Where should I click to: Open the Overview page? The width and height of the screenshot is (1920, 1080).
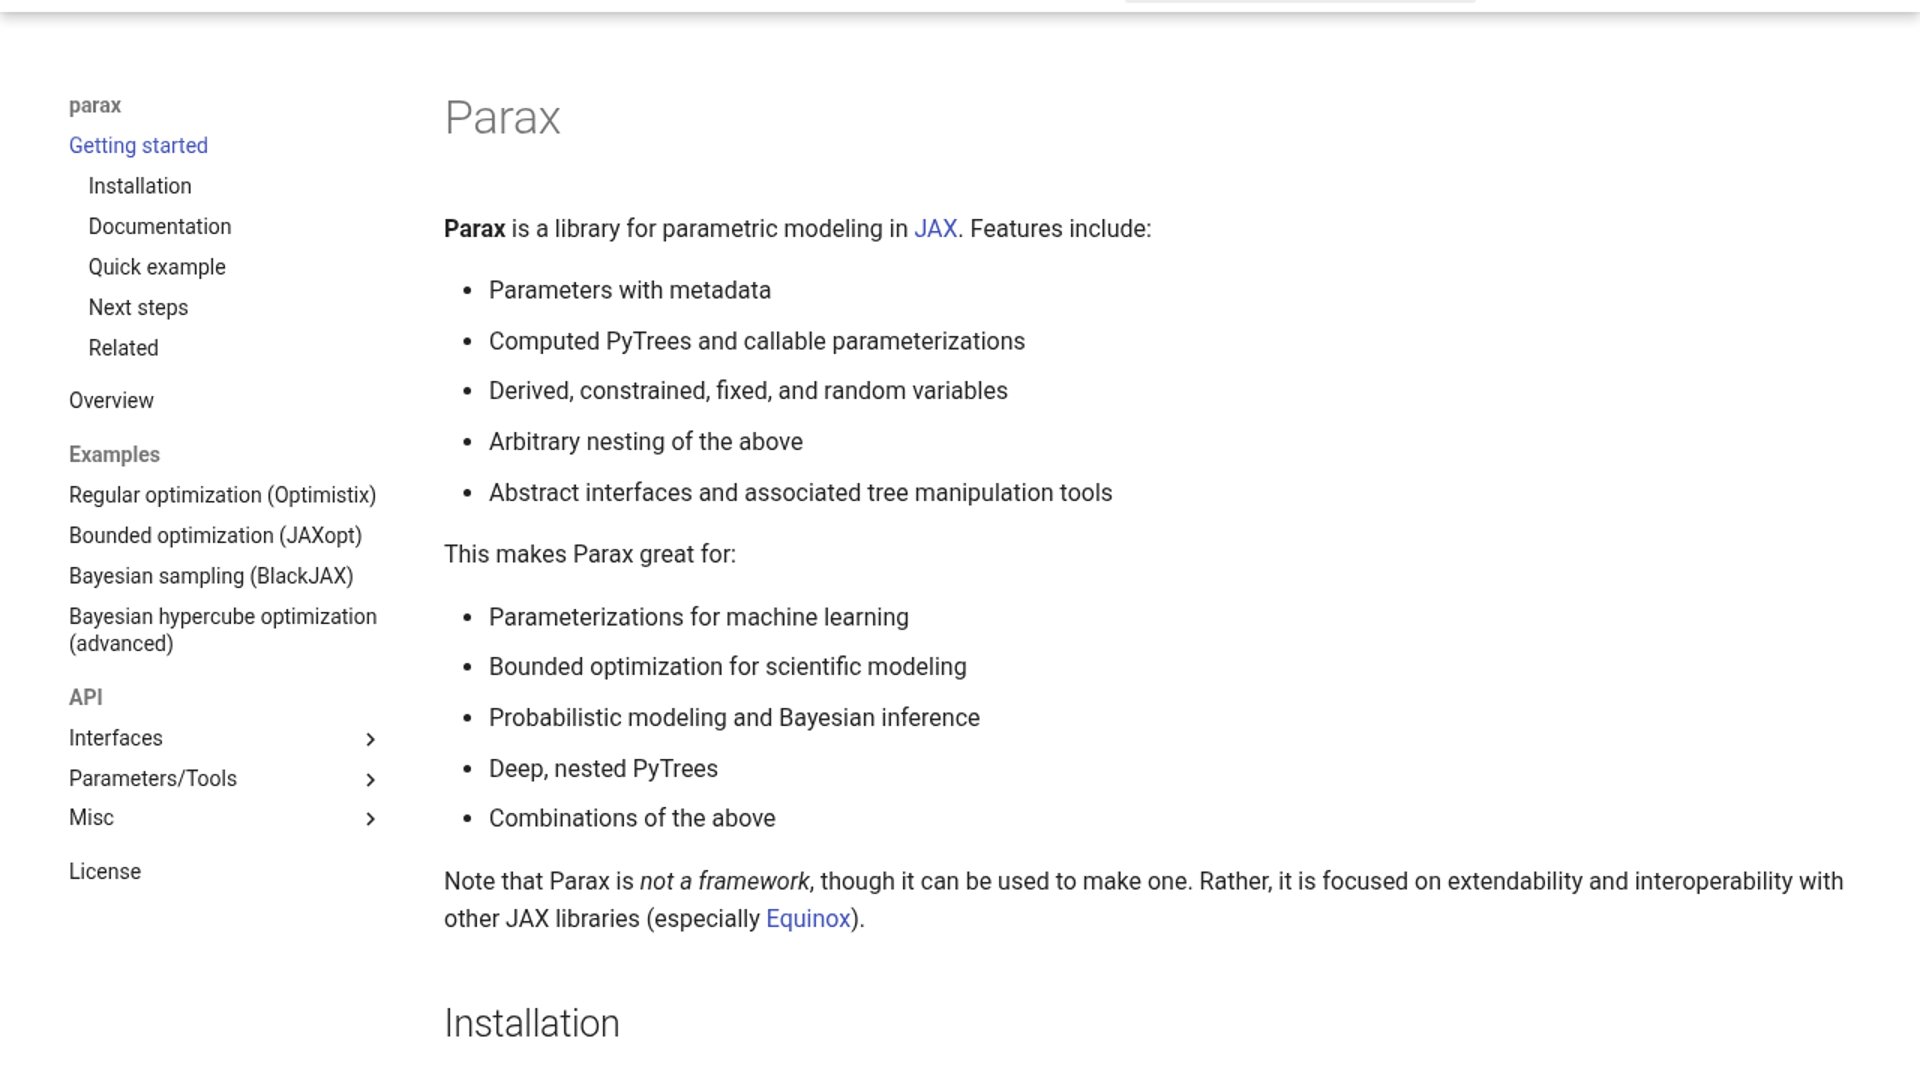click(x=111, y=401)
